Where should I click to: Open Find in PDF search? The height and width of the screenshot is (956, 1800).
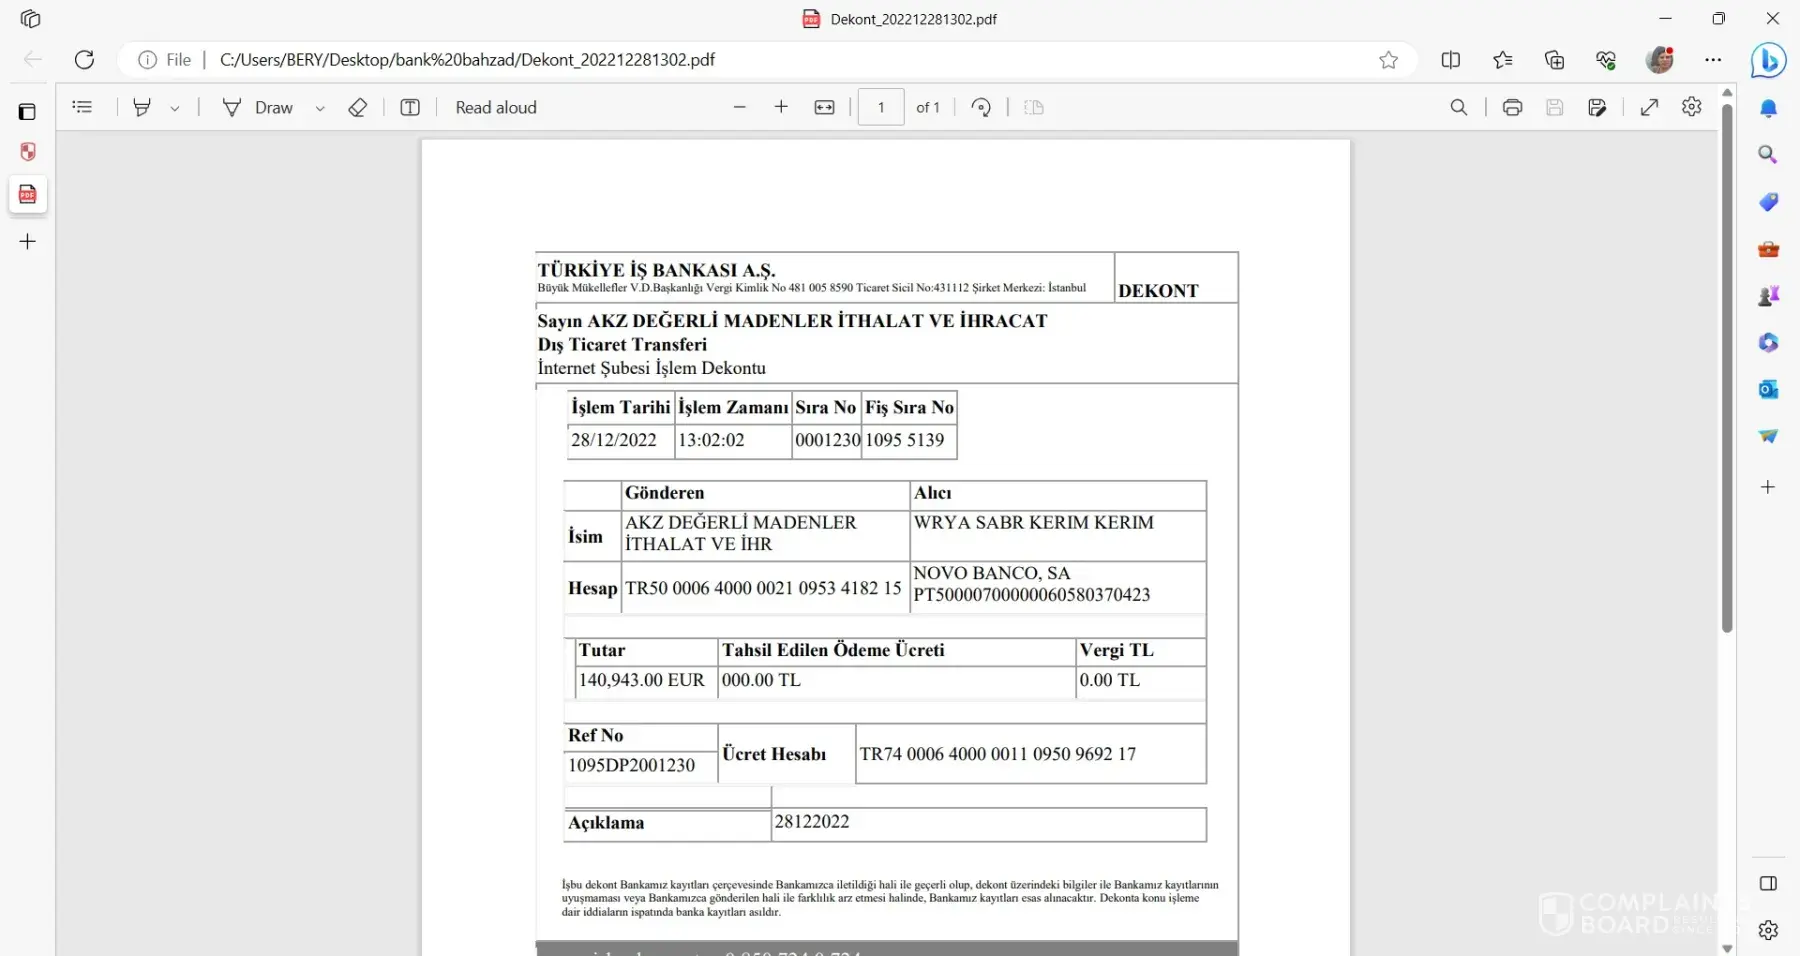[1459, 107]
